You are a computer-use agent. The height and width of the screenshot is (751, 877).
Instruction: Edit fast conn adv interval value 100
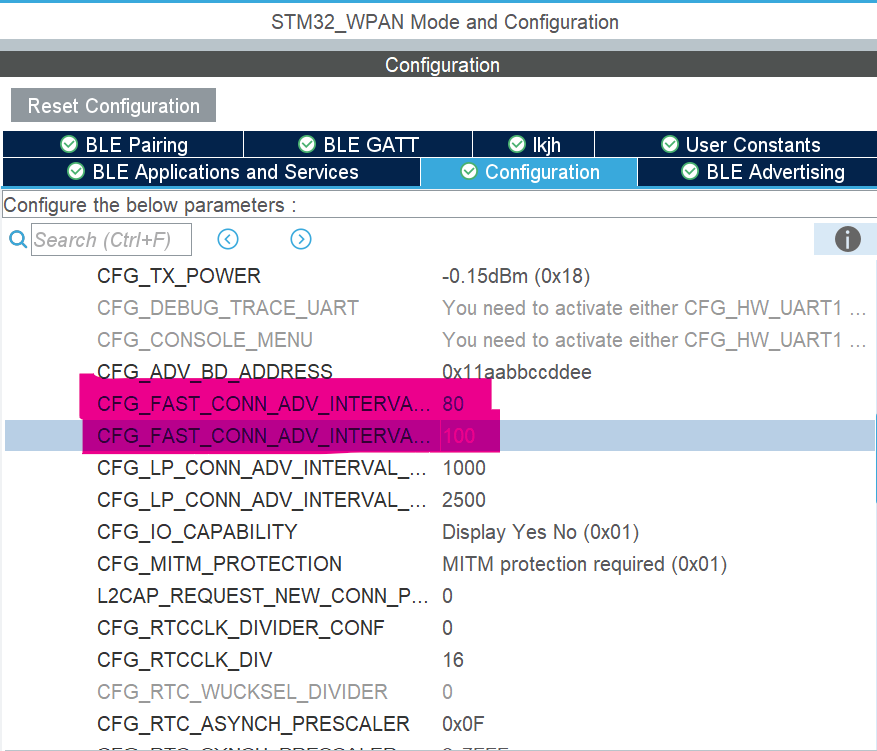point(459,436)
